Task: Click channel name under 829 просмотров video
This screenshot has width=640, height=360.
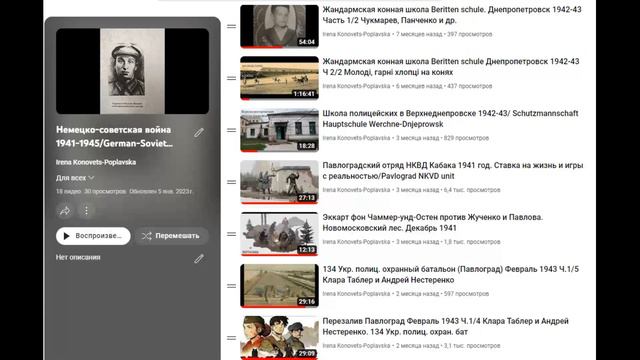Action: (x=356, y=138)
